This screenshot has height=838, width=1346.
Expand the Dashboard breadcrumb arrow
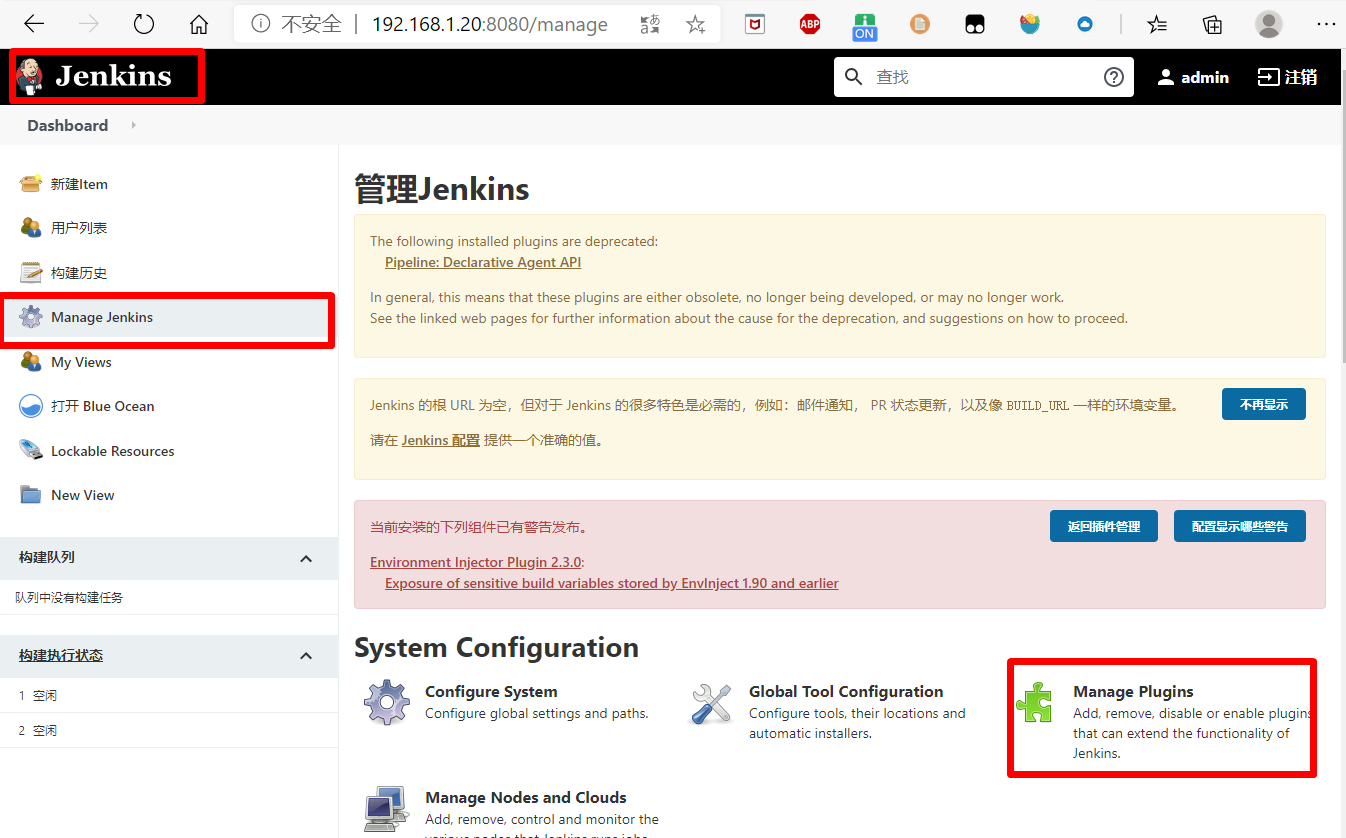click(x=133, y=125)
